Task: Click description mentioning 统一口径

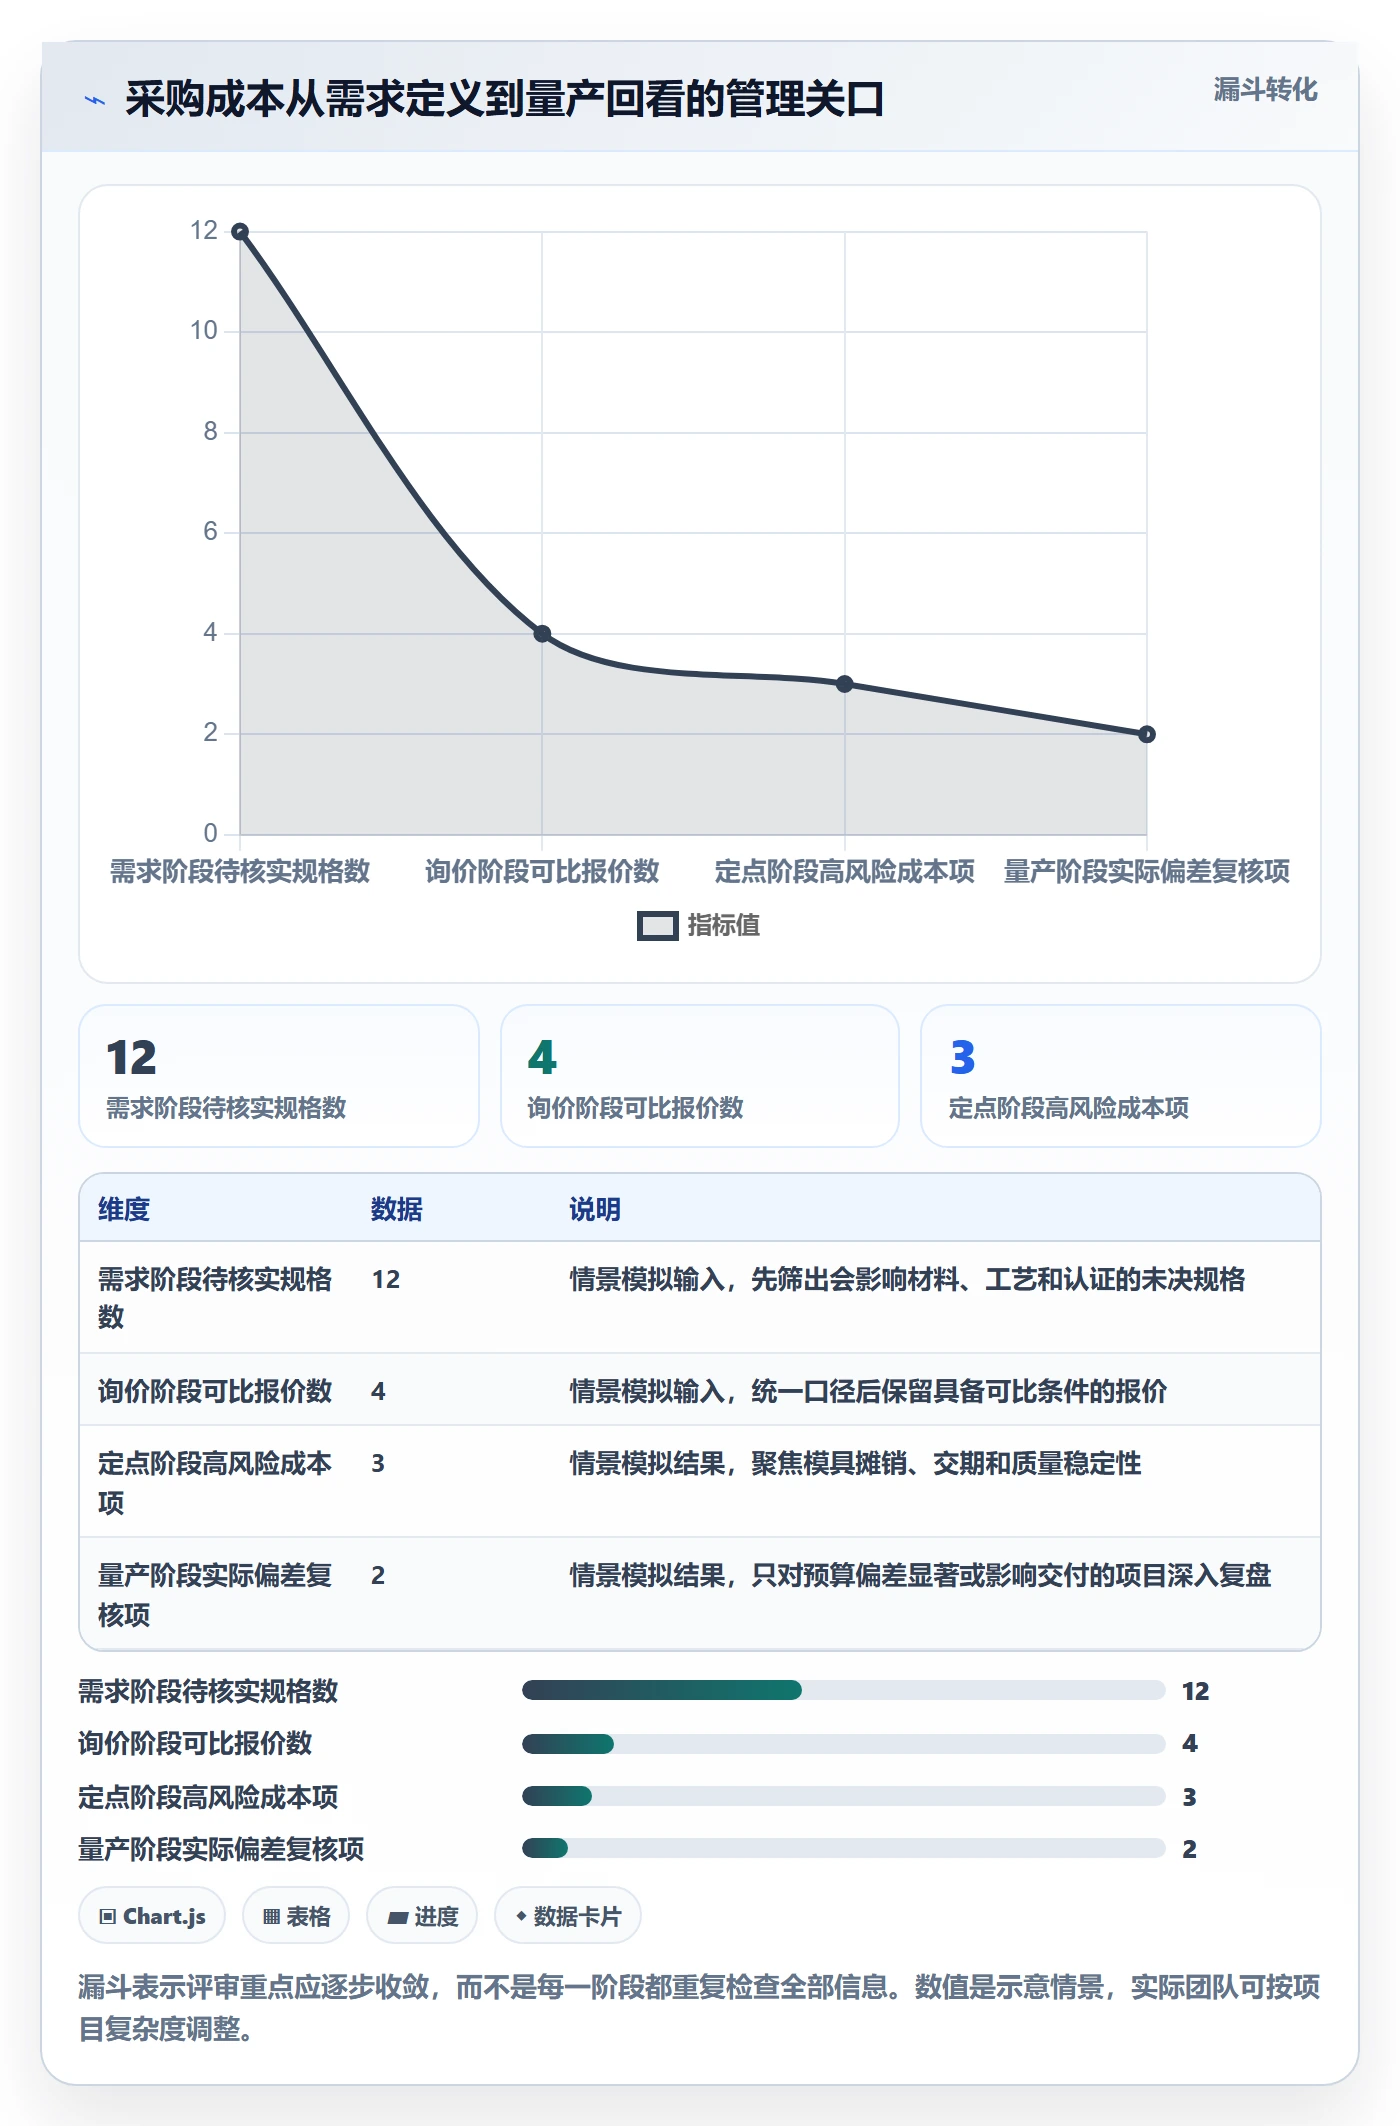Action: (868, 1391)
